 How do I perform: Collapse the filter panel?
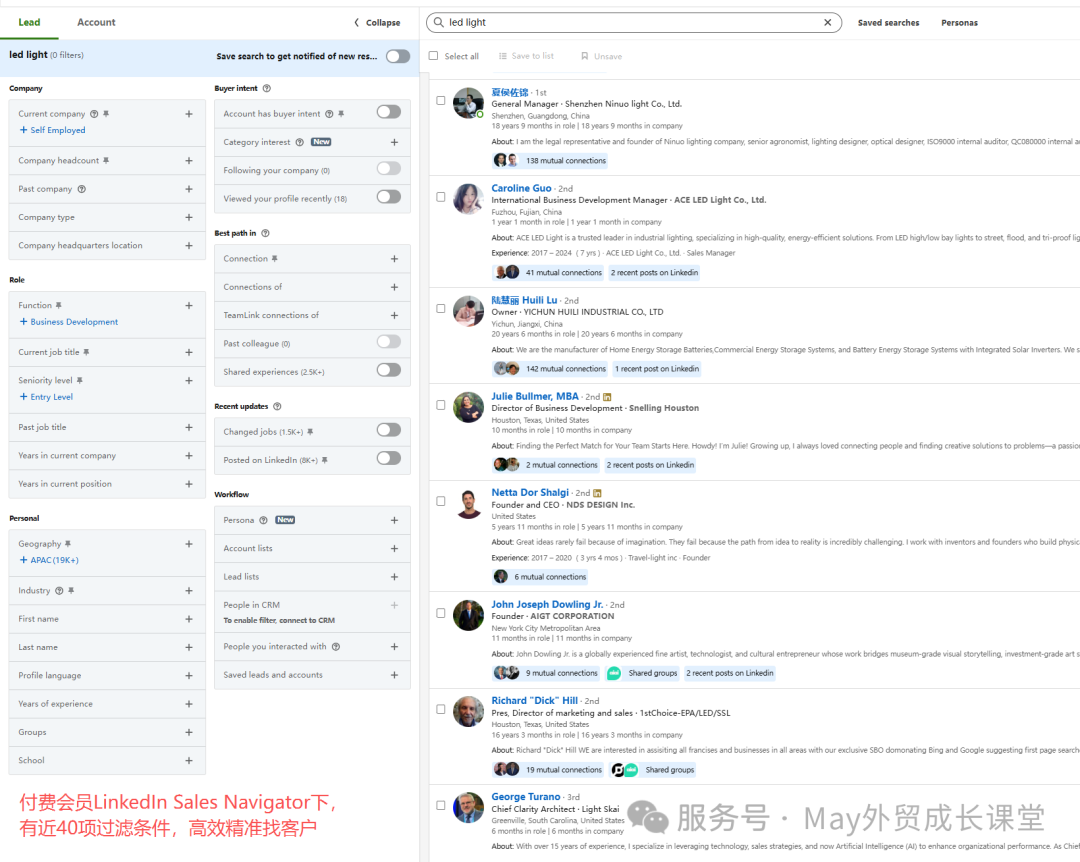click(x=377, y=22)
